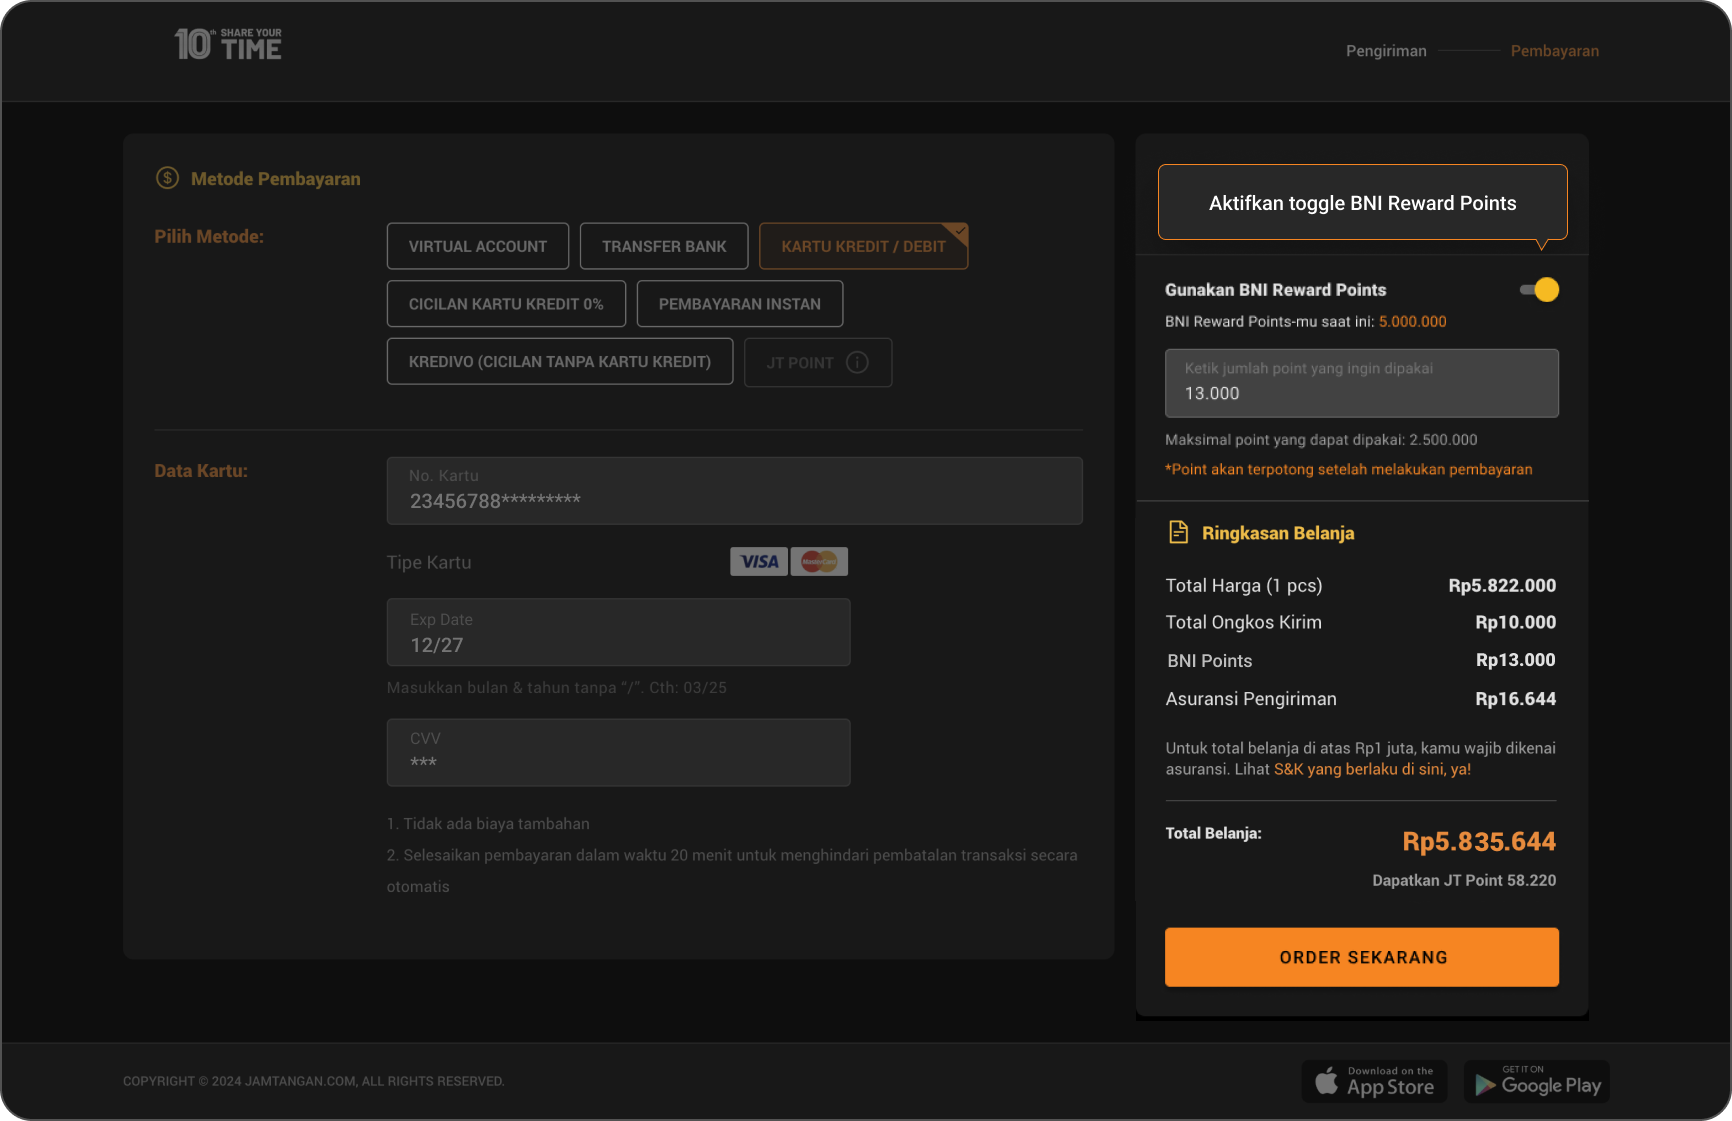Viewport: 1732px width, 1121px height.
Task: Click the info icon beside JT Point
Action: coord(857,362)
